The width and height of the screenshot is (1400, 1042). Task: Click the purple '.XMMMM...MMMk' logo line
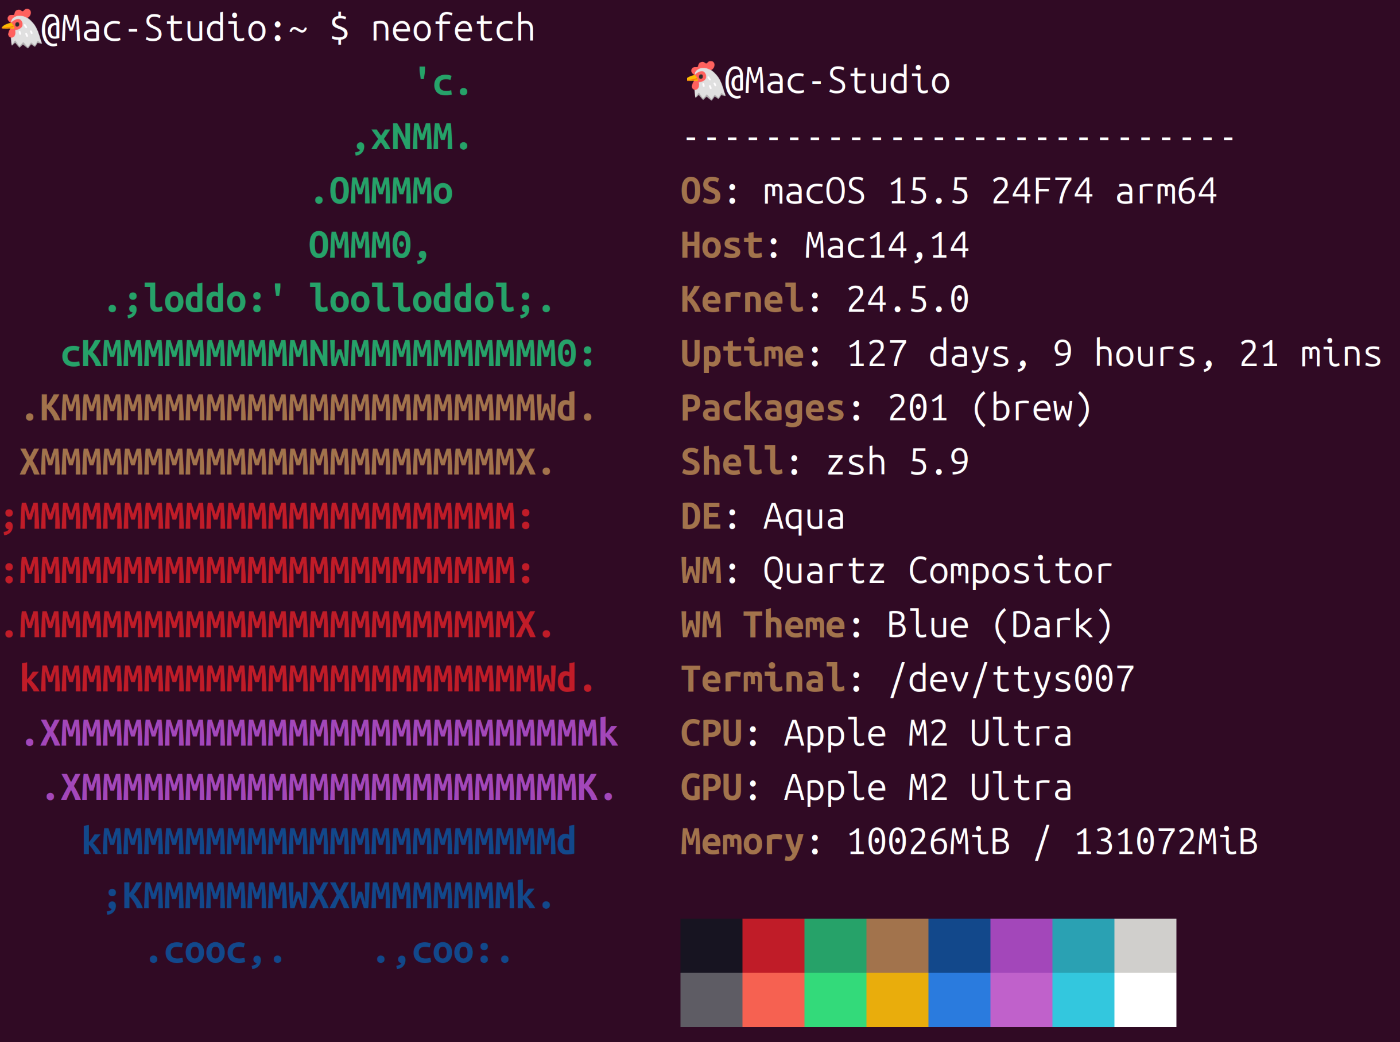coord(320,734)
